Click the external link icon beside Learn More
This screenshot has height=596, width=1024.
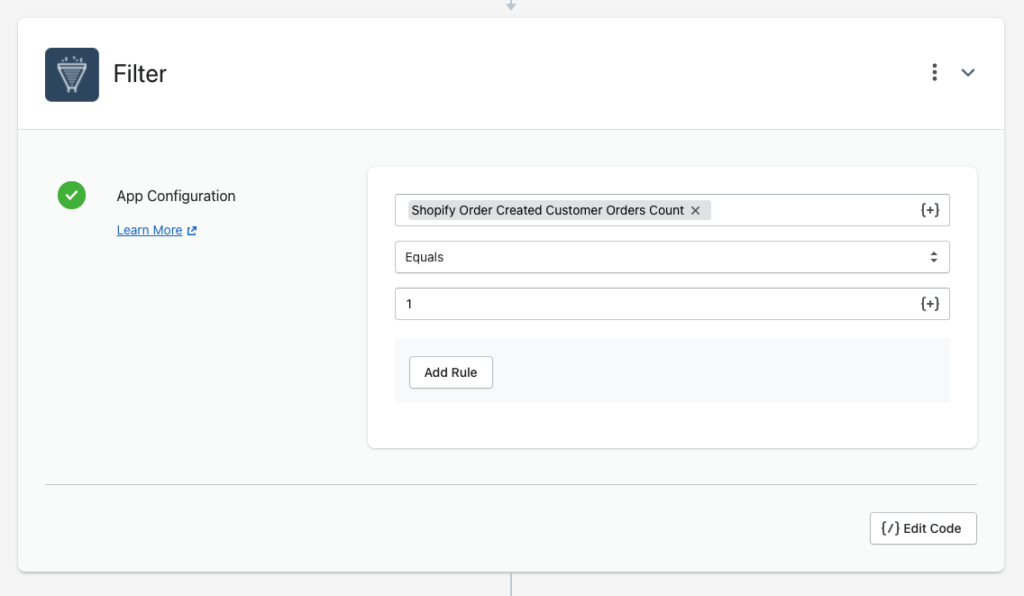192,230
